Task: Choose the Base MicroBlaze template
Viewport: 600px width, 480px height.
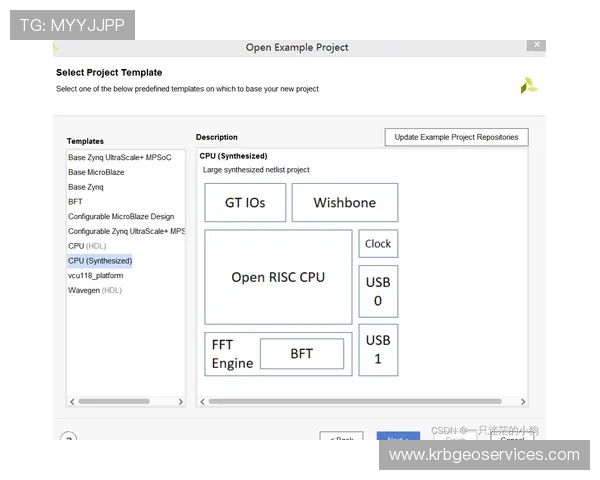Action: click(x=97, y=172)
